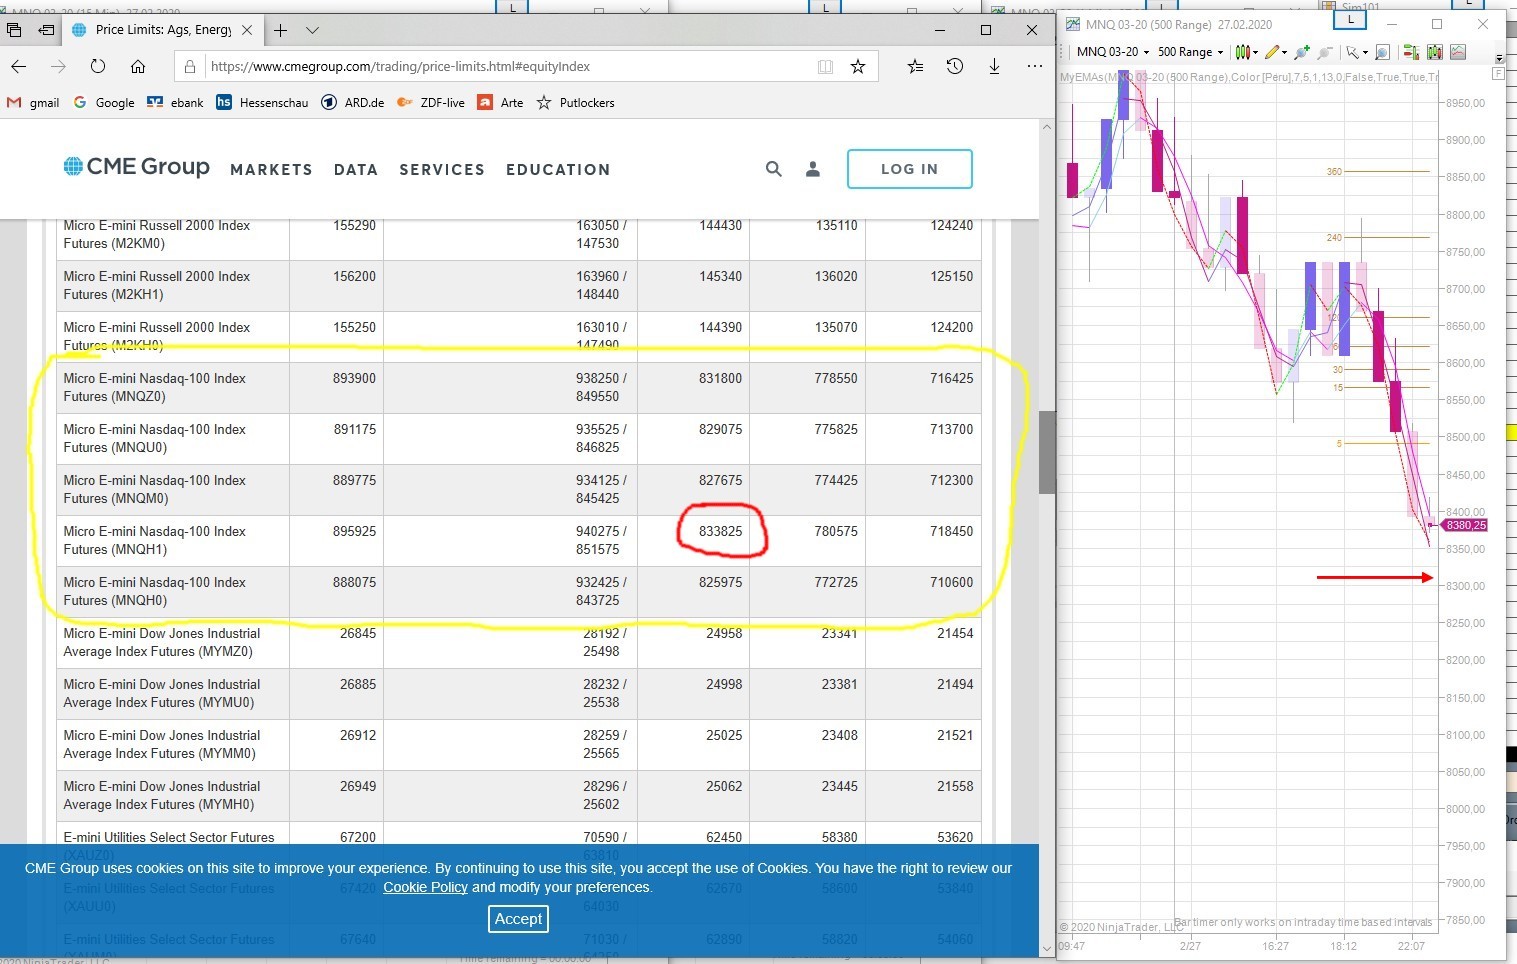Image resolution: width=1517 pixels, height=964 pixels.
Task: Open the chart style candlestick dropdown in NinjaTrader
Action: tap(1245, 52)
